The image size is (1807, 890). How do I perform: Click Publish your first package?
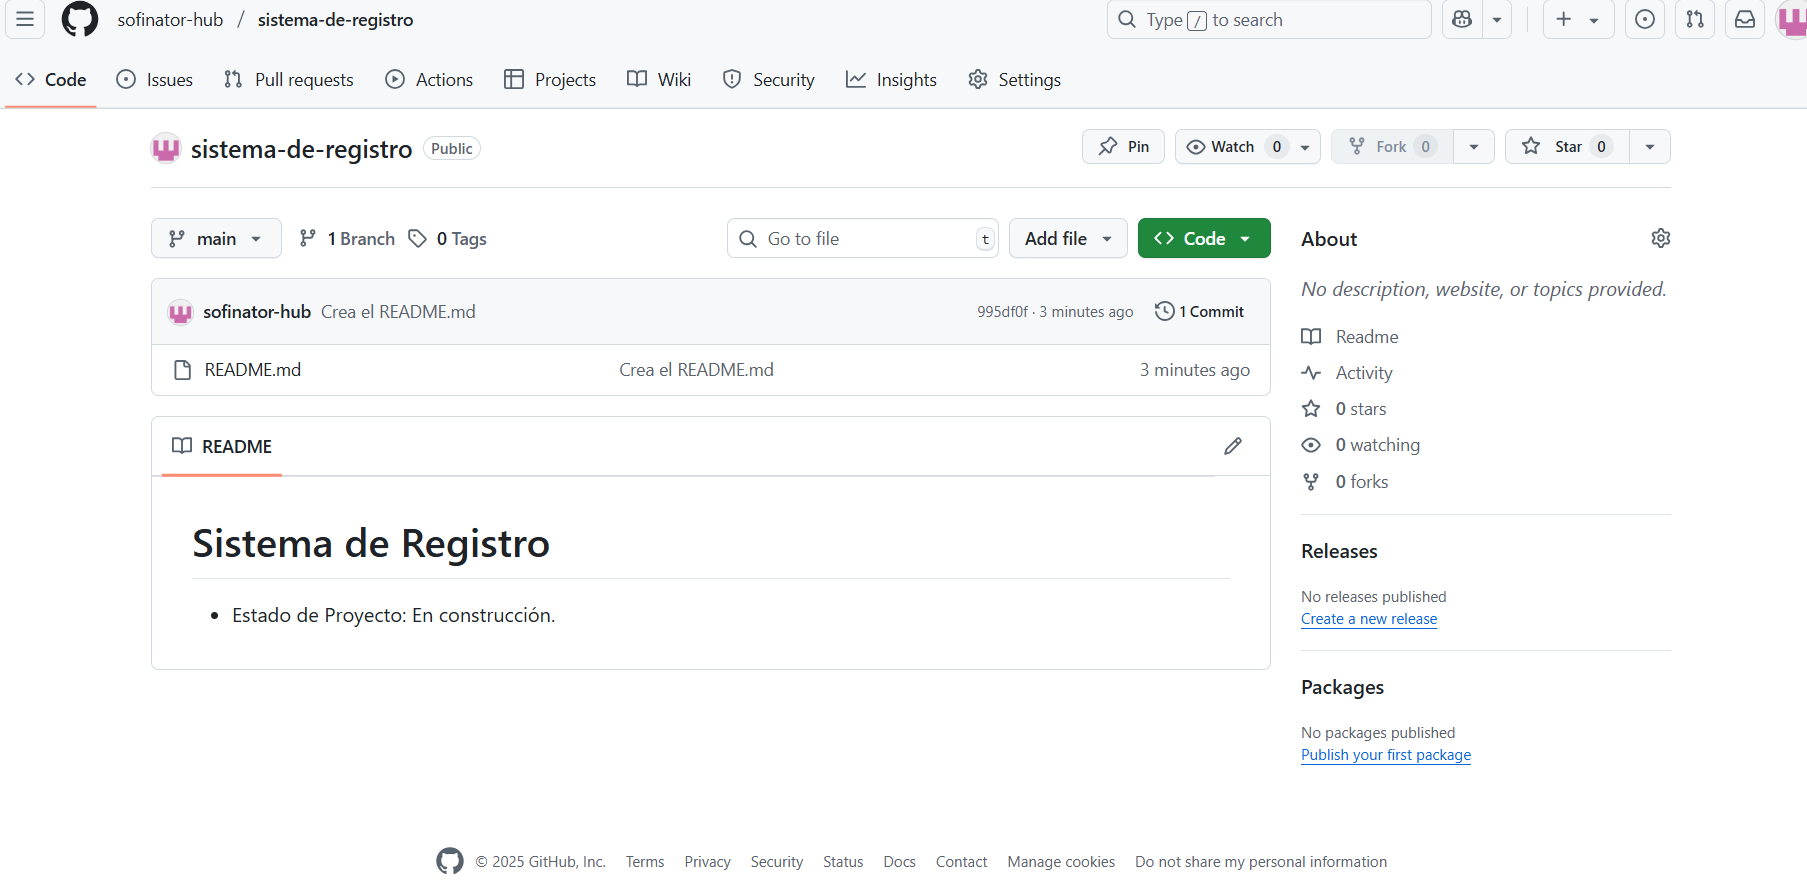(x=1386, y=755)
